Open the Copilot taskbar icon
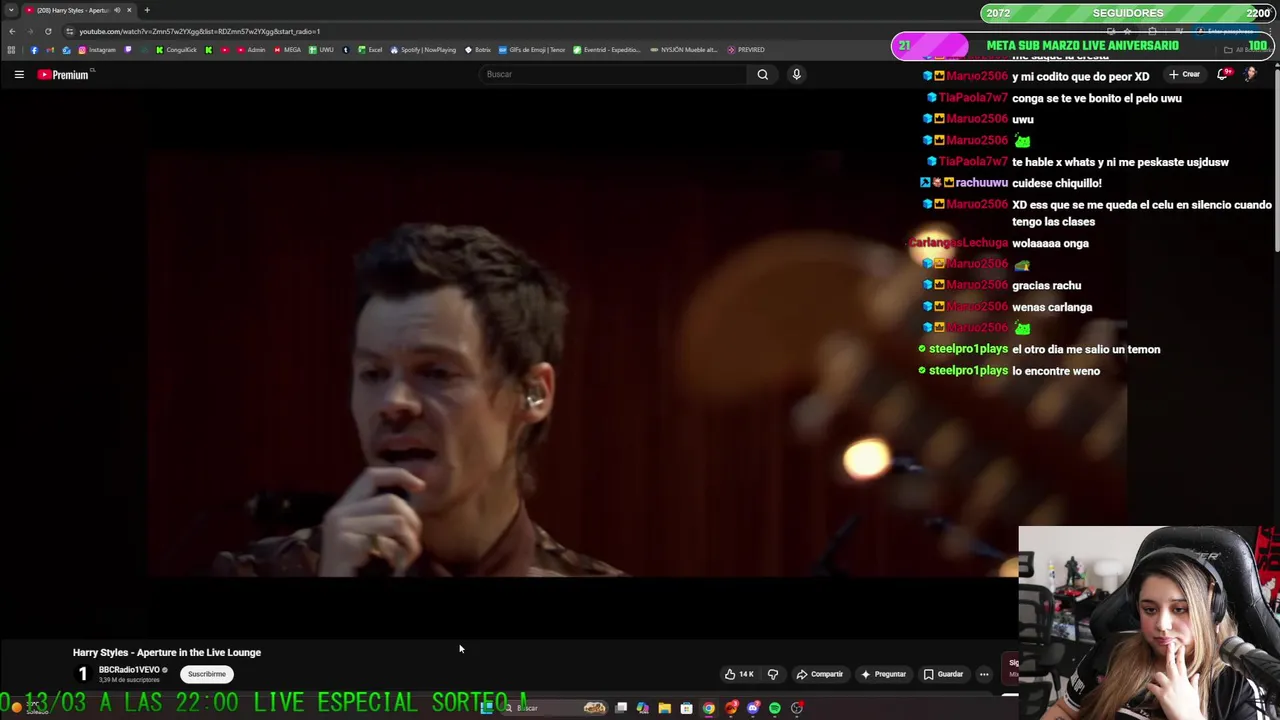Image resolution: width=1280 pixels, height=720 pixels. tap(643, 708)
